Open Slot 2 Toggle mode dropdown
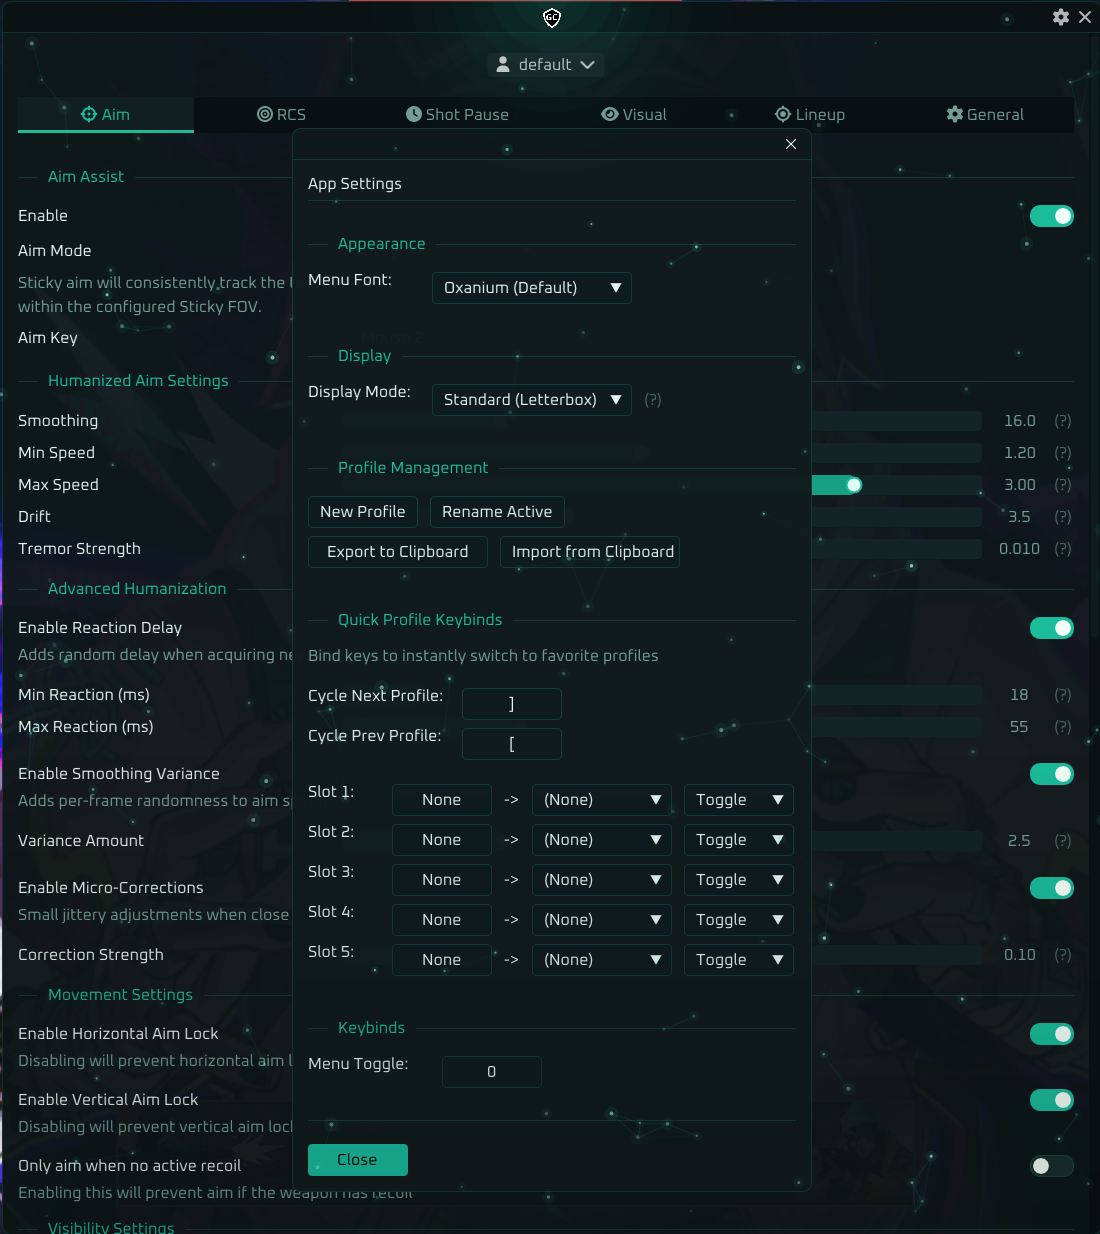The width and height of the screenshot is (1100, 1234). click(739, 840)
